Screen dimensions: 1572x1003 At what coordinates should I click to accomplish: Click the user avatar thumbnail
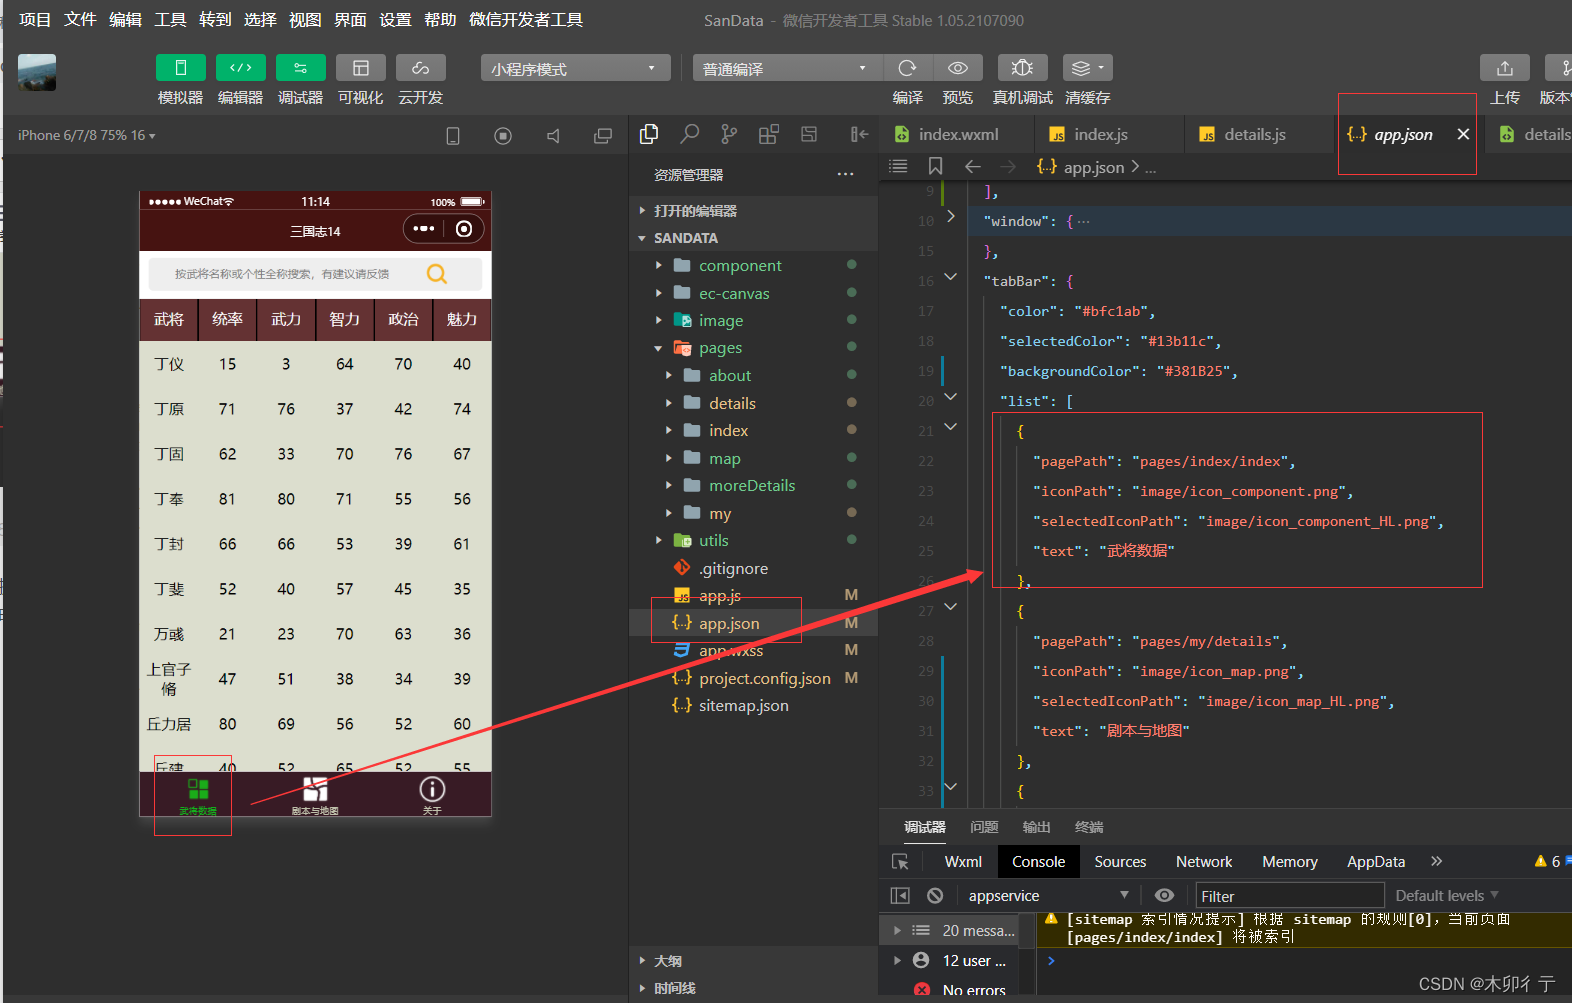point(37,73)
